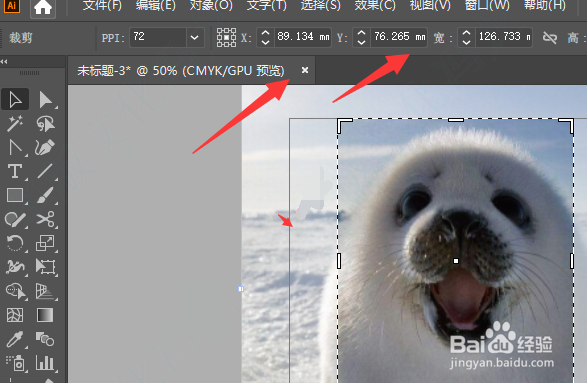Click the Y coordinate stepper arrows

point(361,37)
